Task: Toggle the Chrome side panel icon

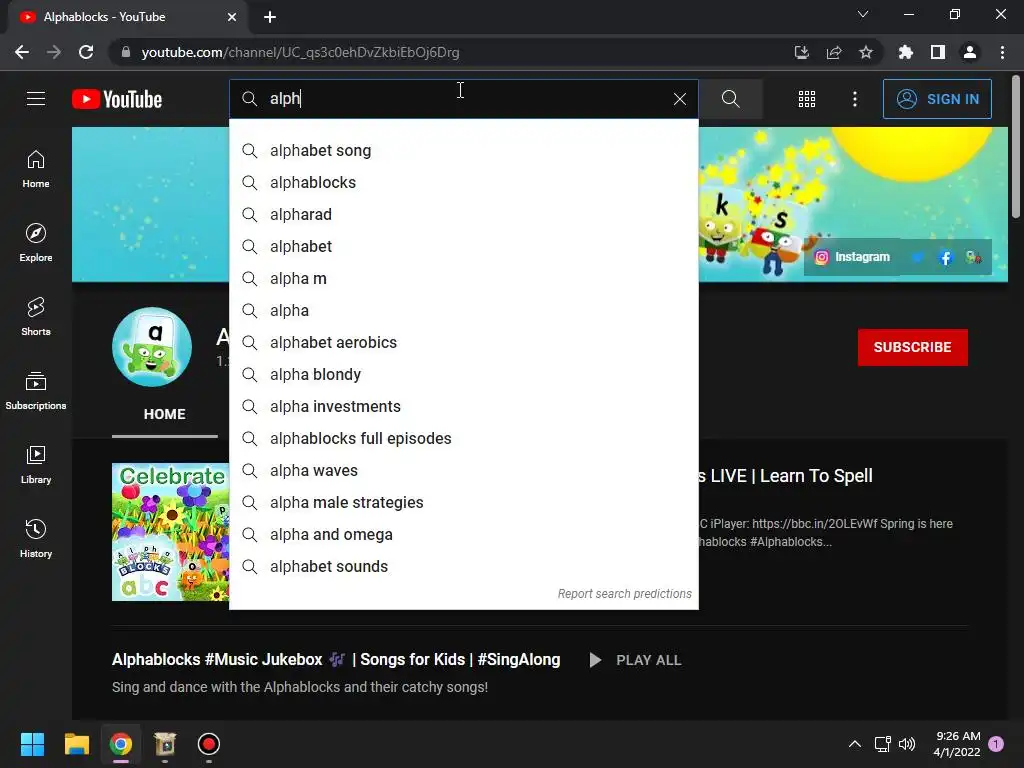Action: click(938, 52)
